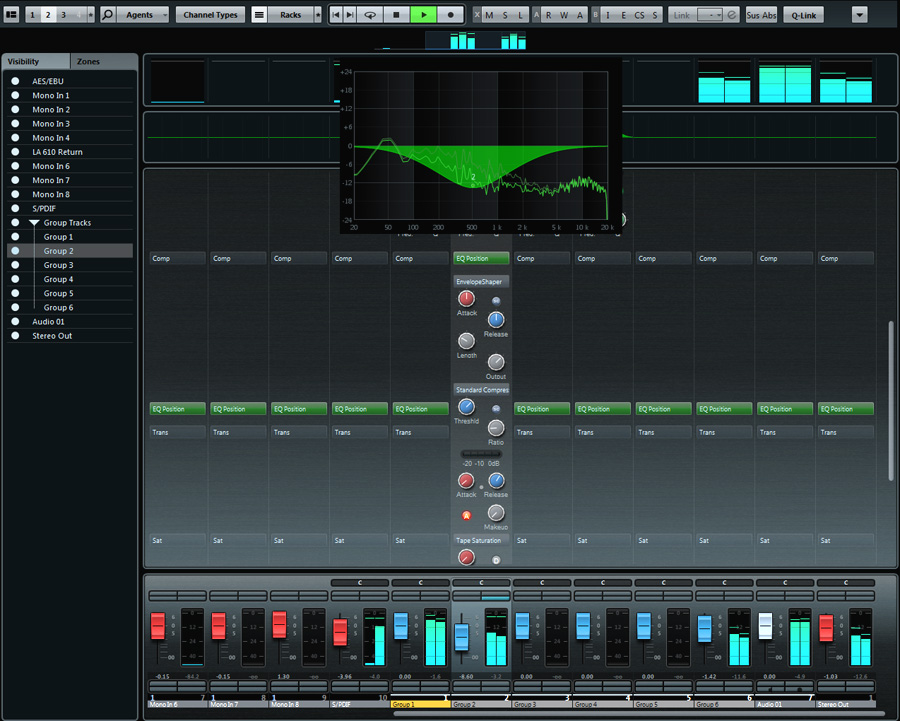This screenshot has width=900, height=721.
Task: Select the Visibility tab
Action: pyautogui.click(x=36, y=62)
